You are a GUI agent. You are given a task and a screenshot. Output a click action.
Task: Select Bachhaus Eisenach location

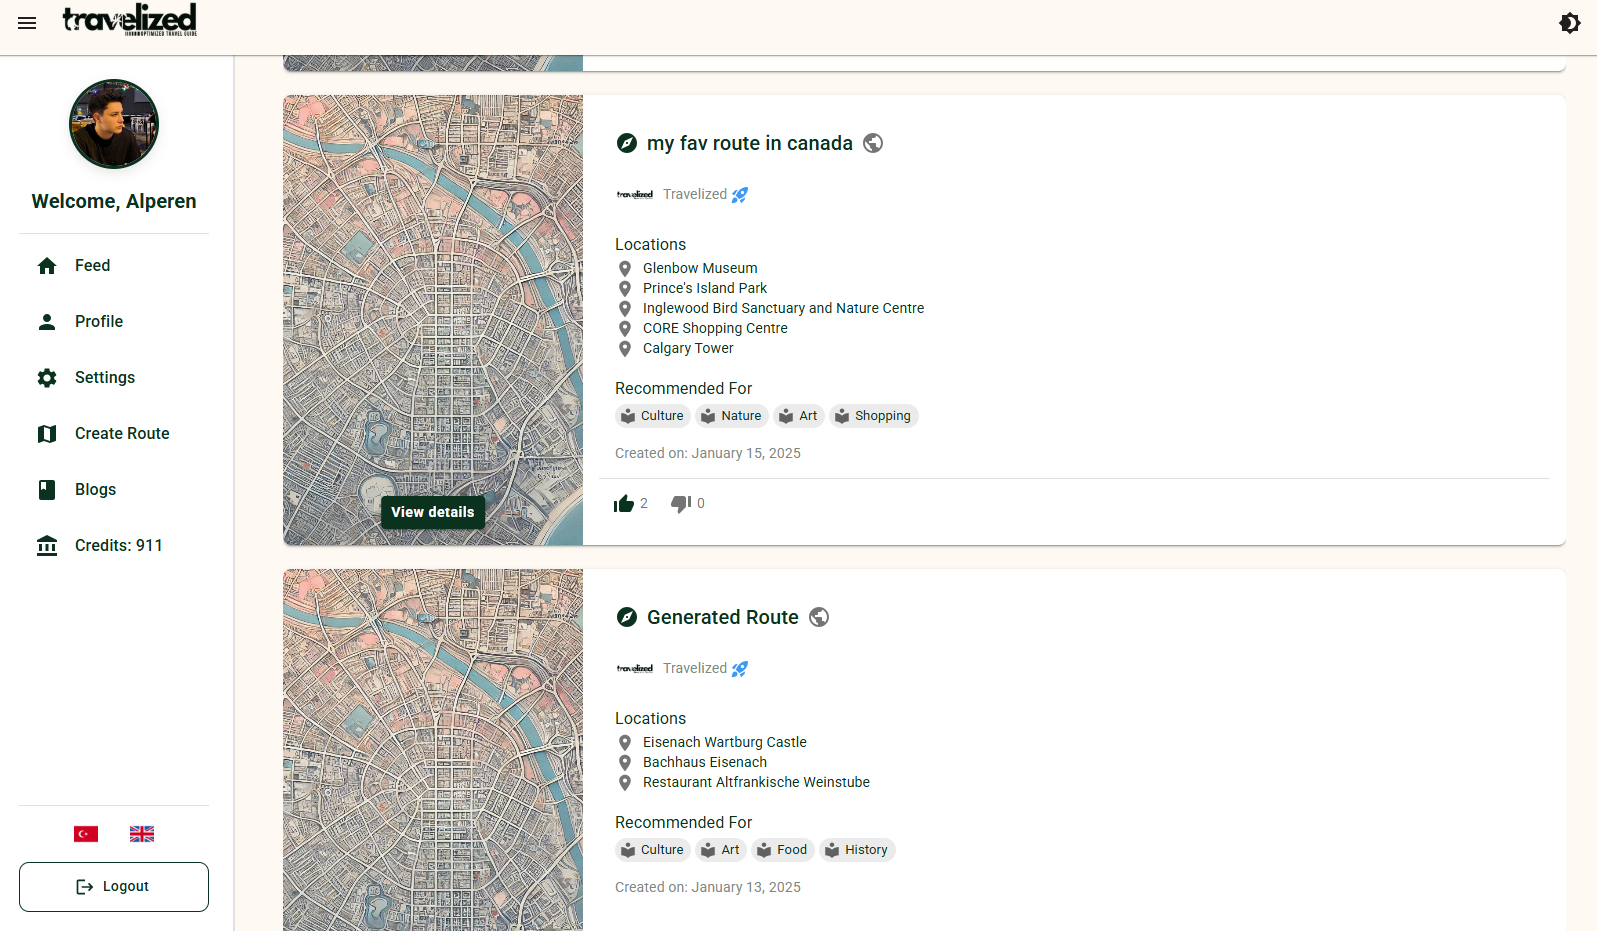(705, 762)
